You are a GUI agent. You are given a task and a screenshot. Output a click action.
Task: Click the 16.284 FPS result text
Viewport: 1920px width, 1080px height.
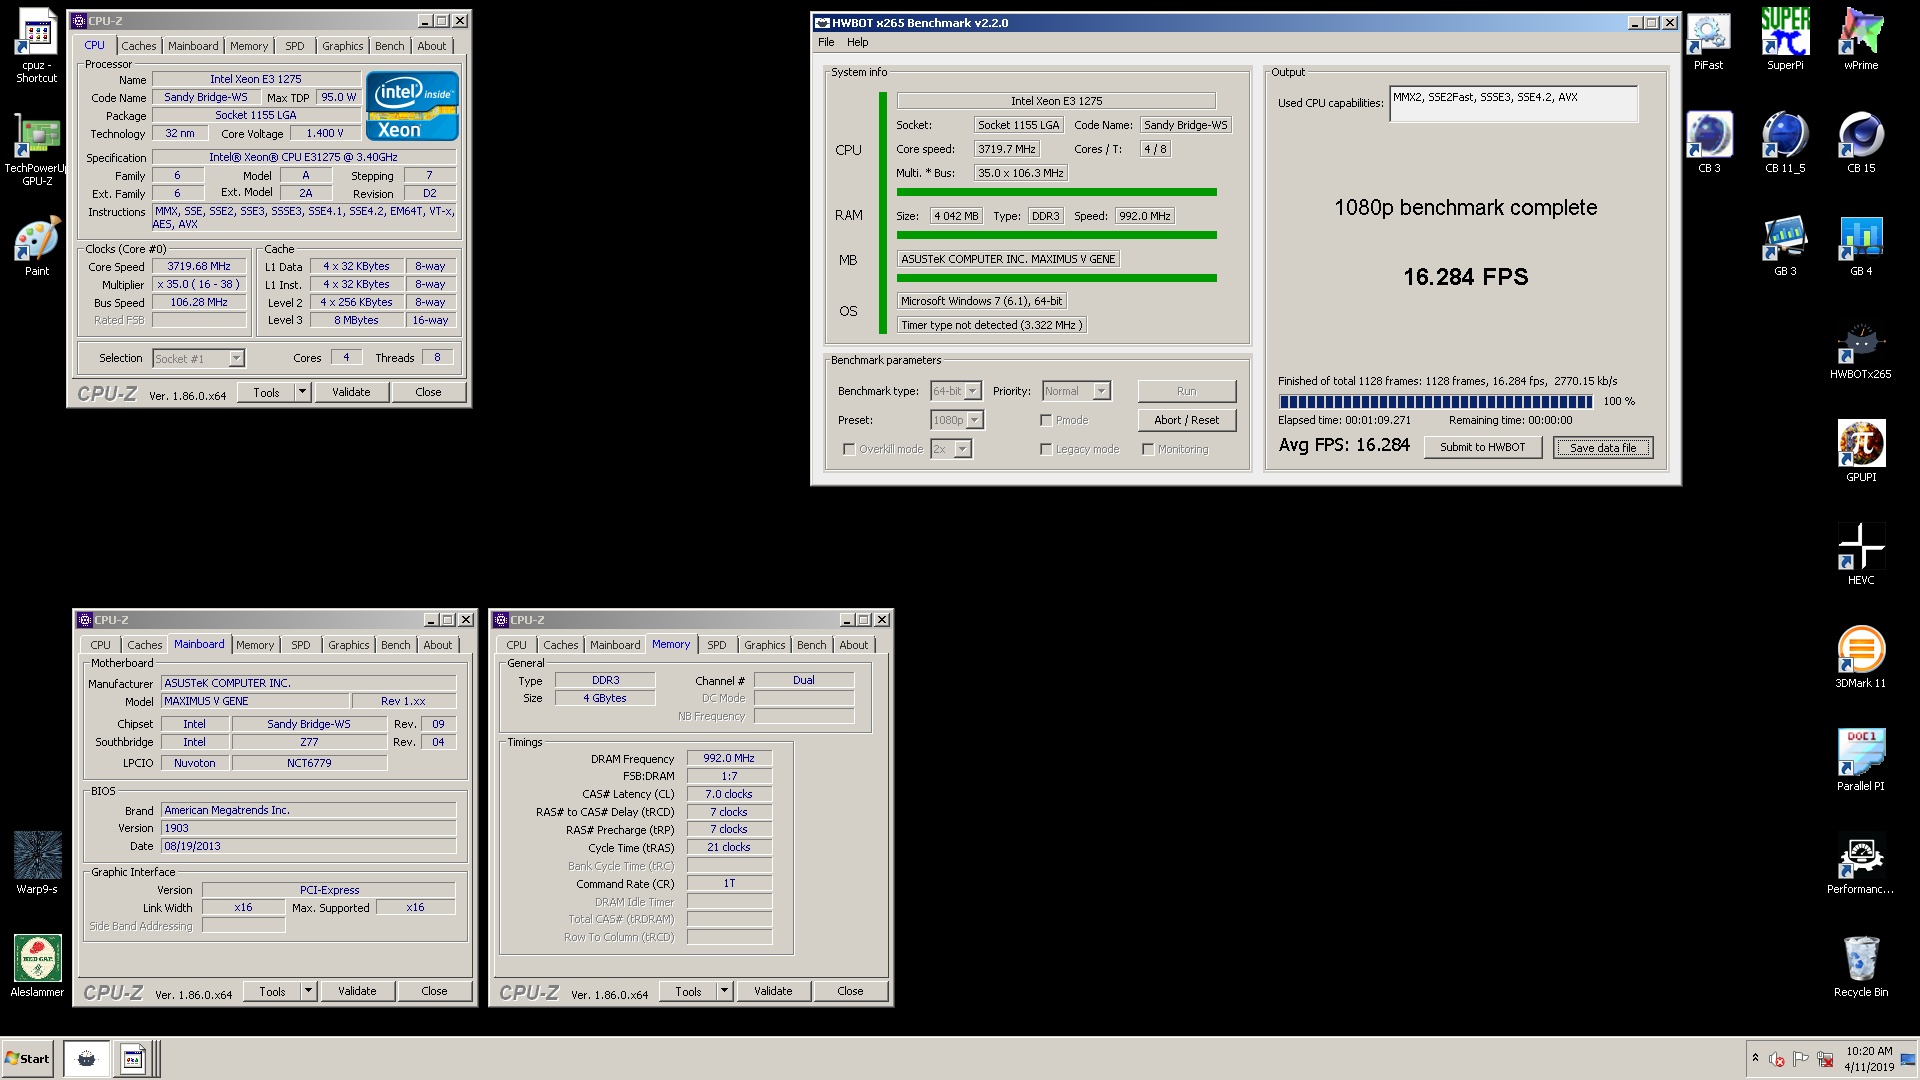(x=1465, y=277)
